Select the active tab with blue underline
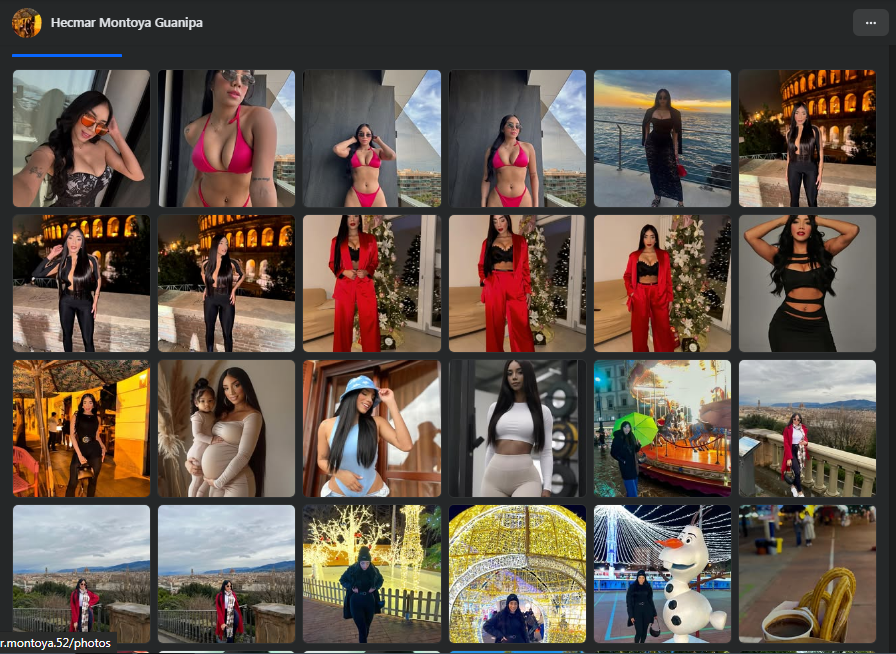Viewport: 896px width, 654px height. (67, 55)
